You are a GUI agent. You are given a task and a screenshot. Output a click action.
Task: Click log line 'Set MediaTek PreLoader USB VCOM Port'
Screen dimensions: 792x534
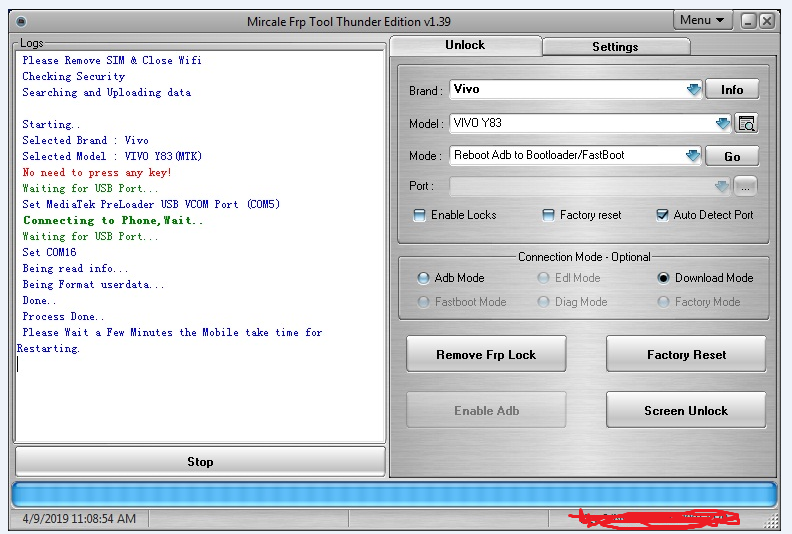[151, 204]
